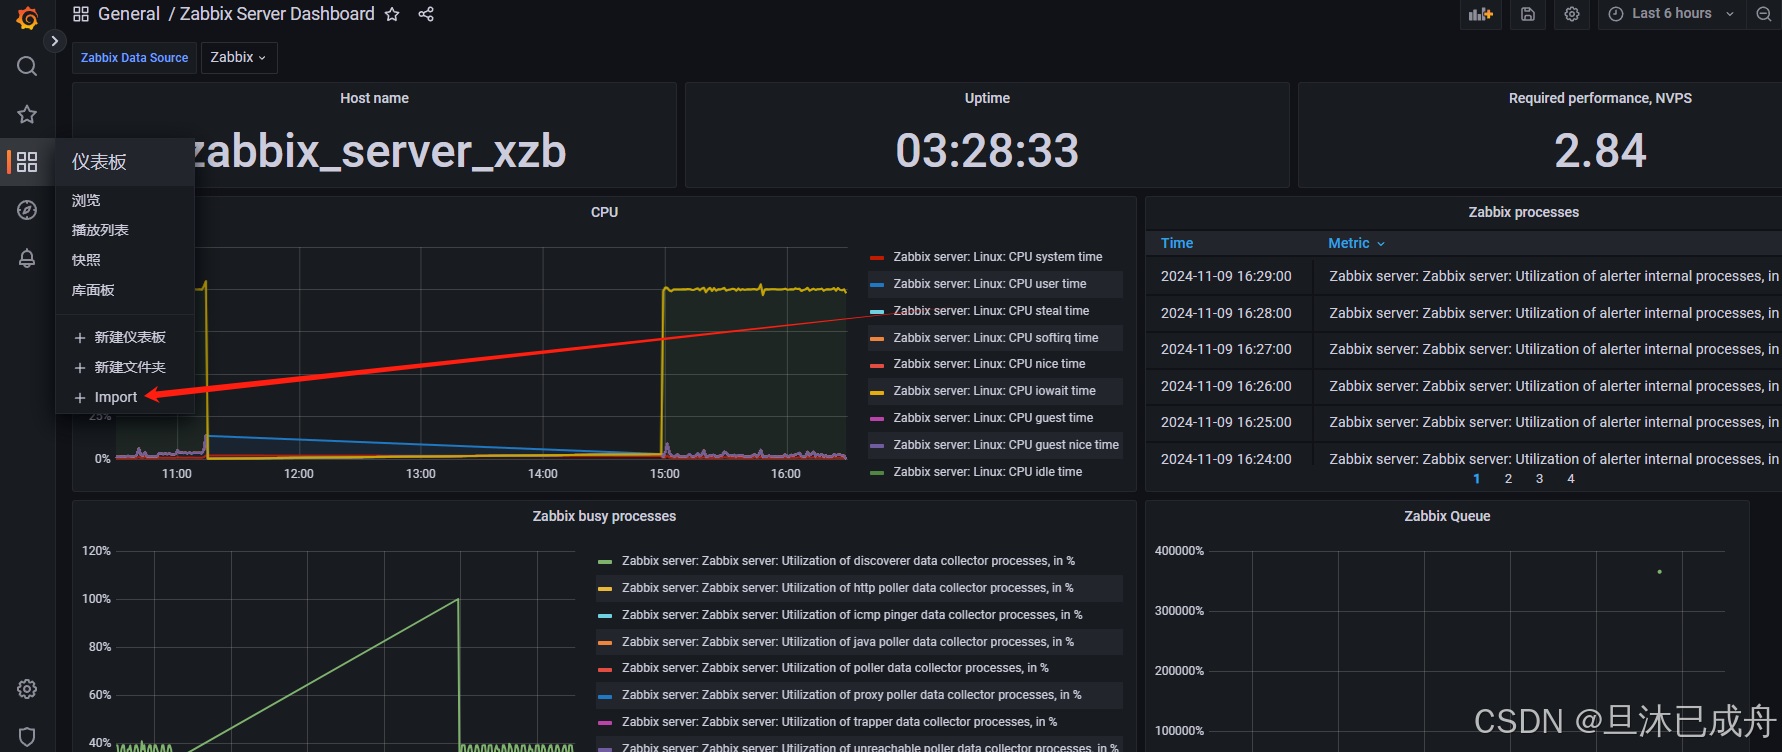Open the Configuration gear in sidebar

(x=27, y=689)
